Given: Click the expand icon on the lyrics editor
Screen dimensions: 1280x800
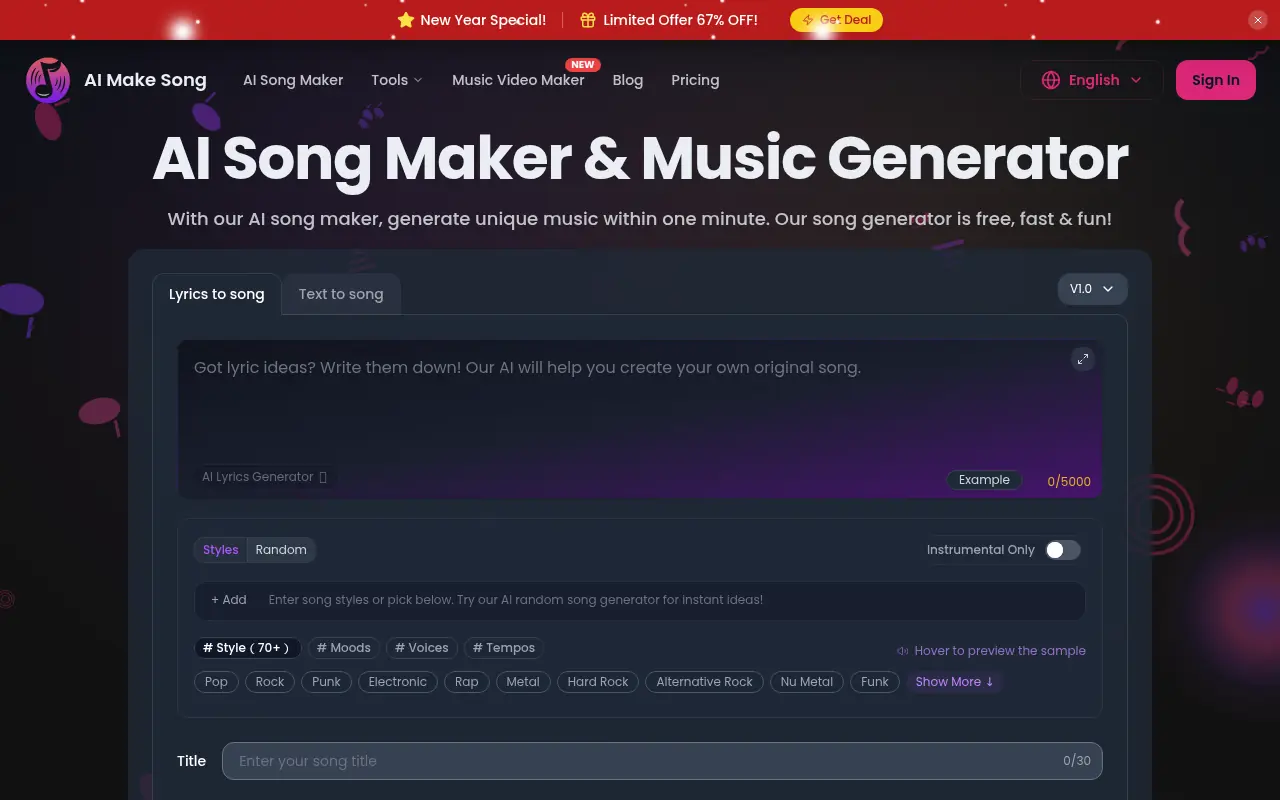Looking at the screenshot, I should pyautogui.click(x=1083, y=359).
